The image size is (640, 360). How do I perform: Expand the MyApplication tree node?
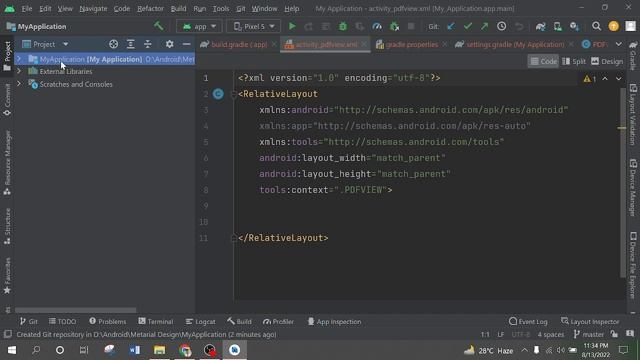pos(19,59)
